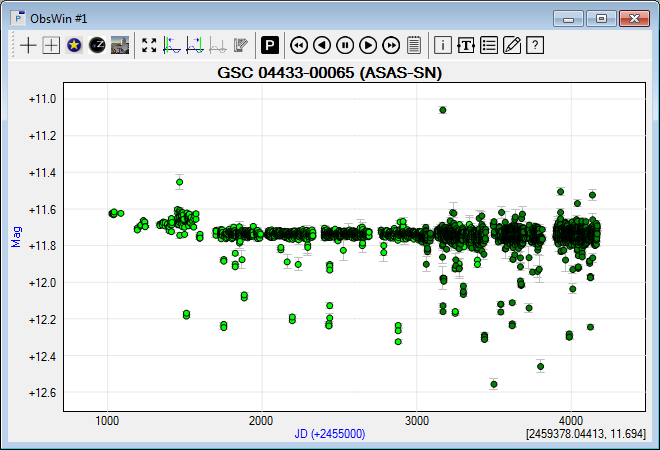Select the plain crosshair cursor tool
Screen dimensions: 660x450
[28, 45]
